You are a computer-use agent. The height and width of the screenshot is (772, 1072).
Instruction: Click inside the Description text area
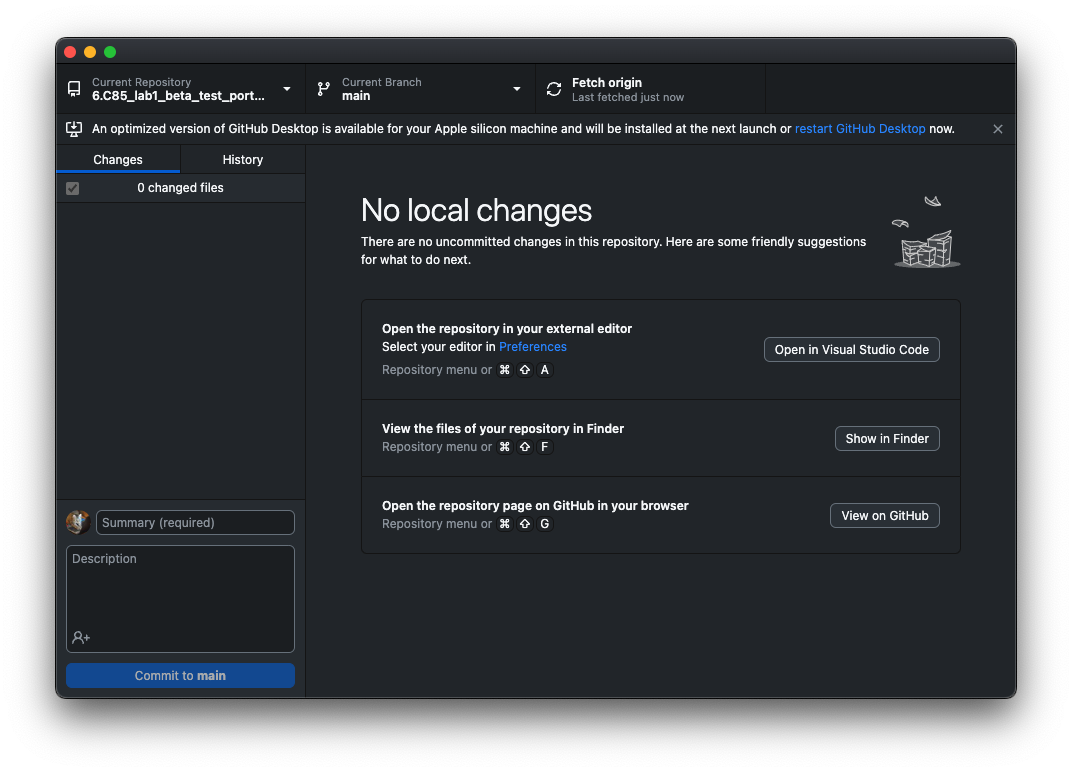[x=180, y=590]
